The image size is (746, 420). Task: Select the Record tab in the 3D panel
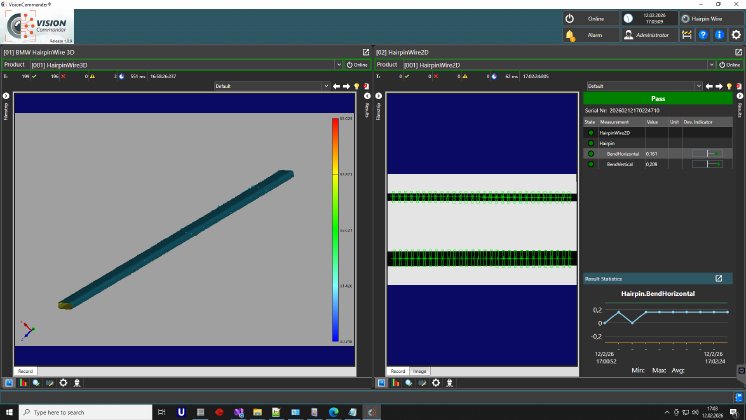tap(25, 371)
